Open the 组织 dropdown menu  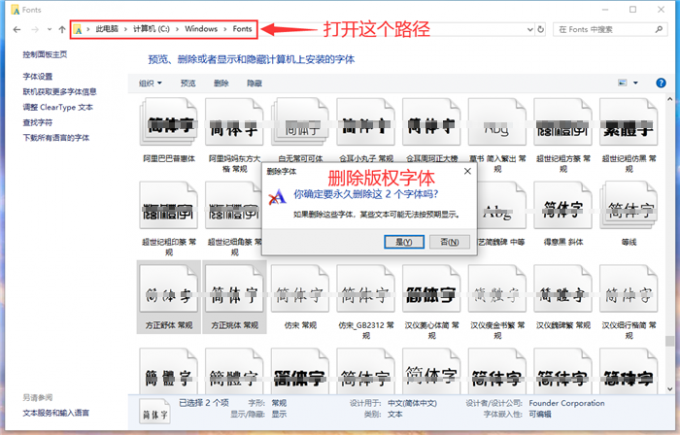tap(150, 83)
